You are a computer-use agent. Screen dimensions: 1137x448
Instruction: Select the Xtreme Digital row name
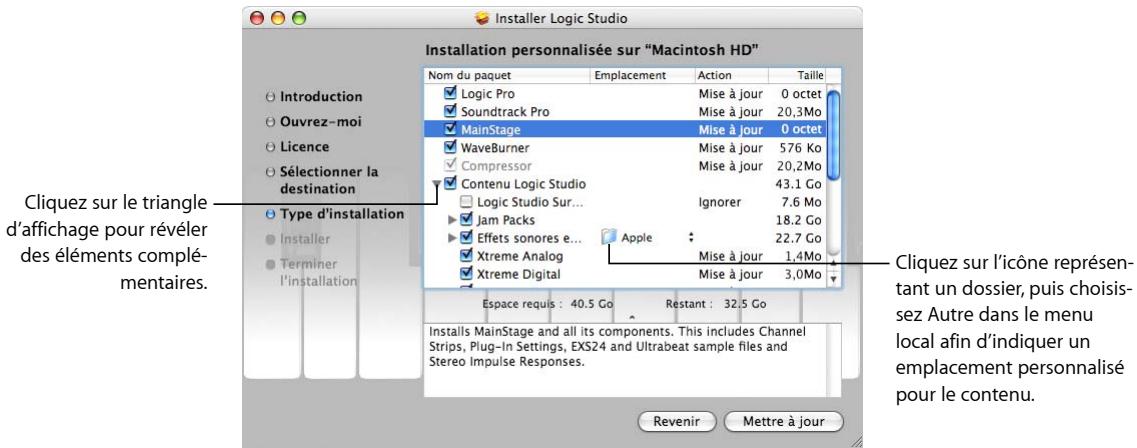point(518,274)
